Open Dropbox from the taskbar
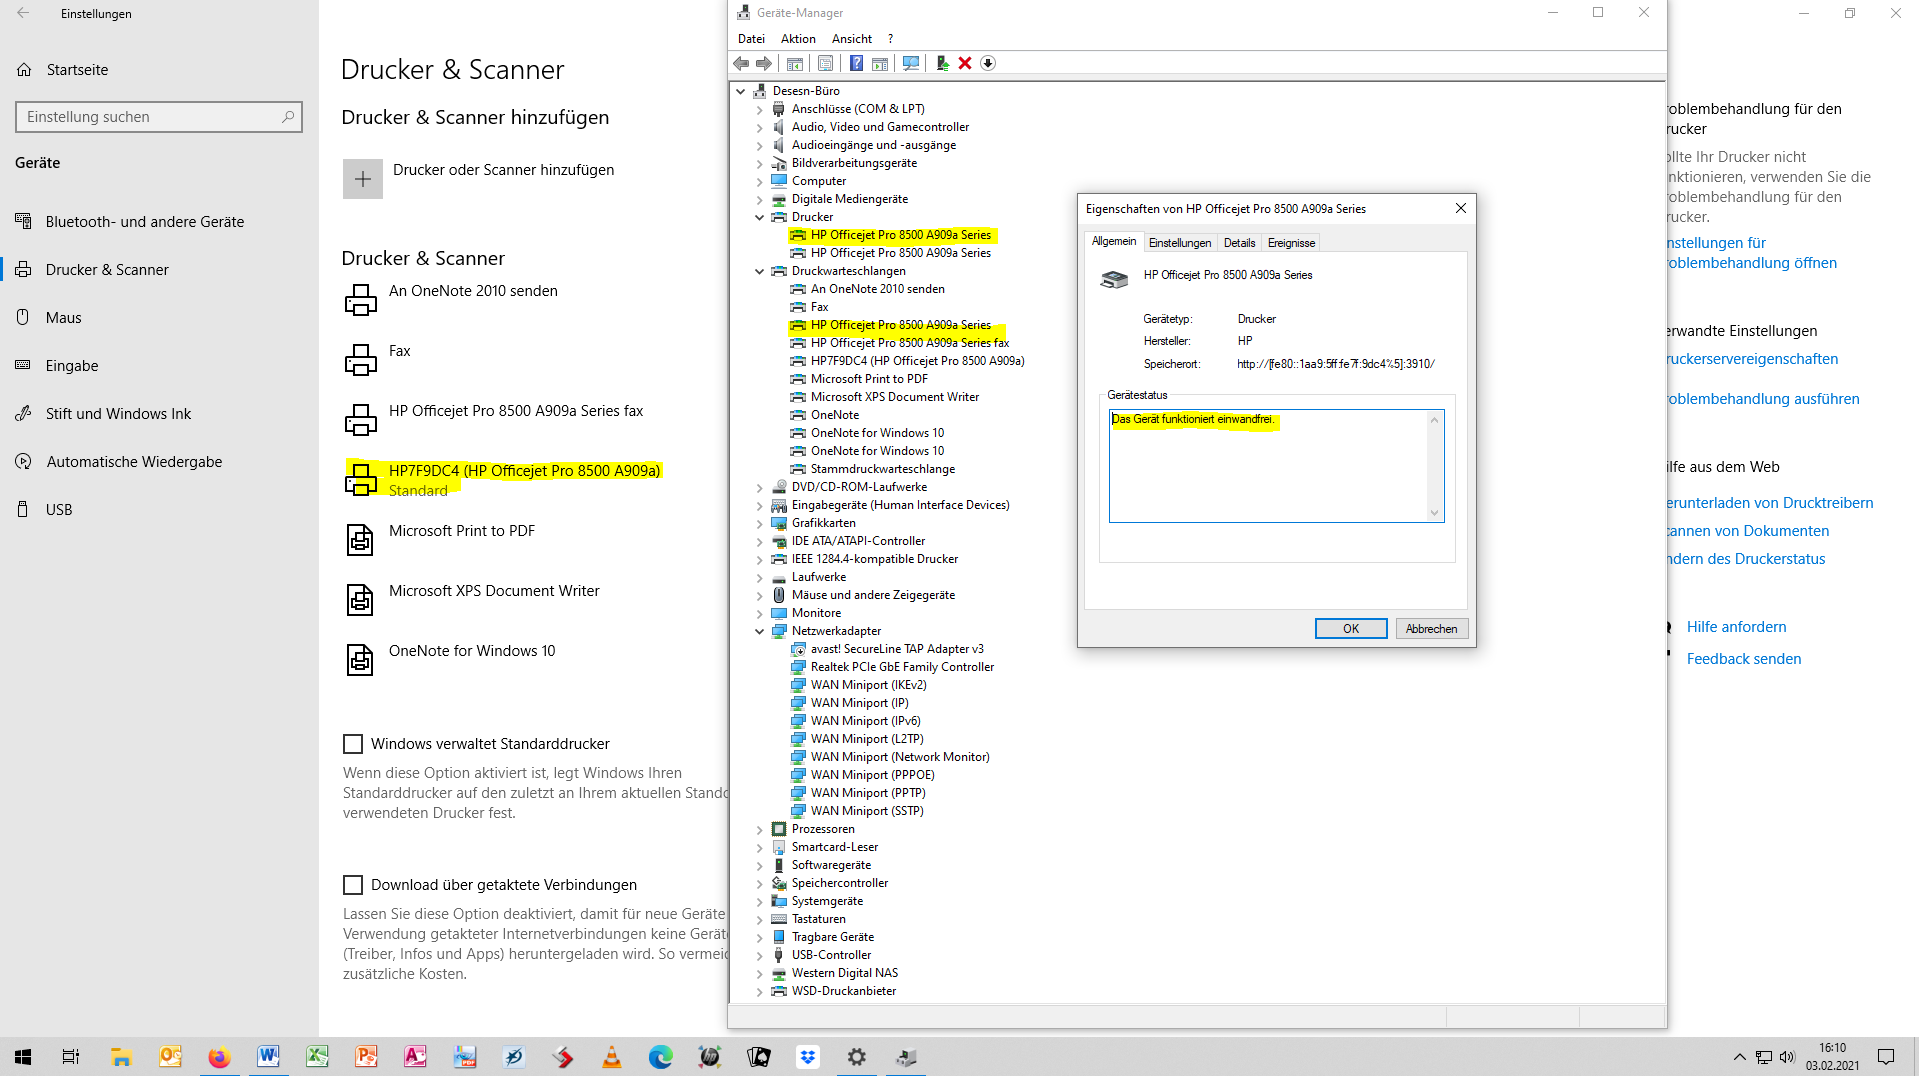 pos(807,1057)
